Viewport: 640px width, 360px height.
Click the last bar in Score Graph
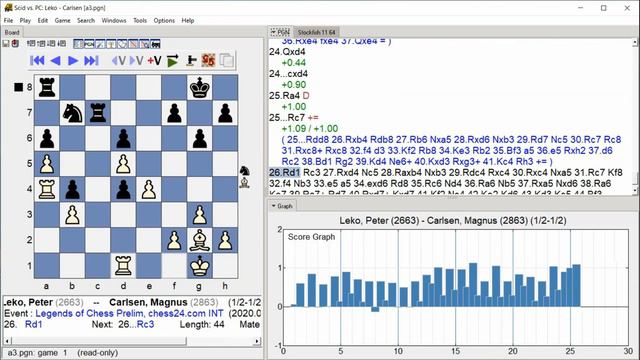coord(577,286)
